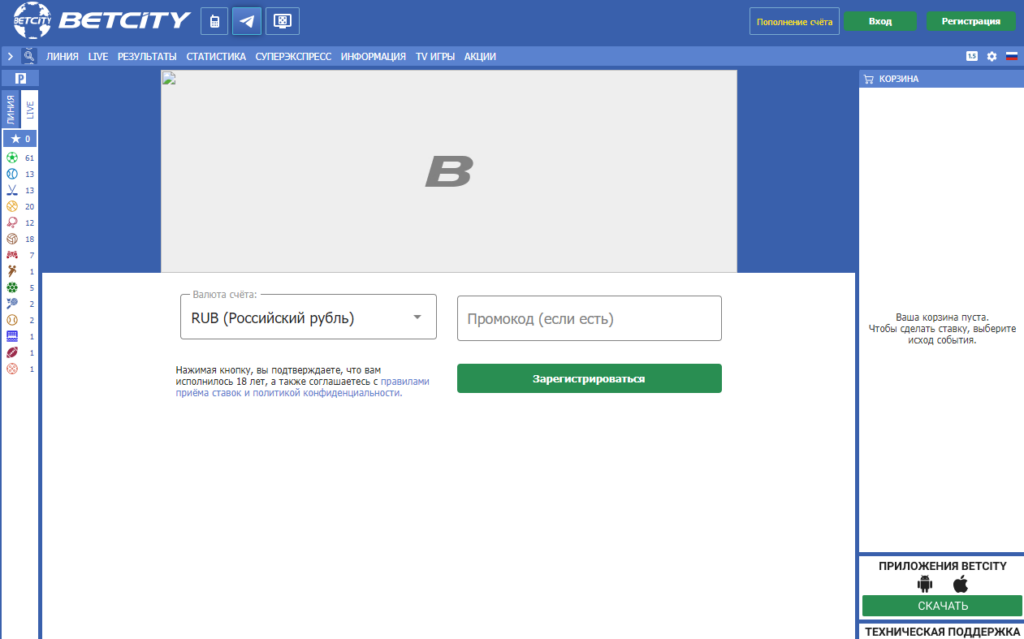
Task: Open ЛИНИЯ in top navigation
Action: 62,57
